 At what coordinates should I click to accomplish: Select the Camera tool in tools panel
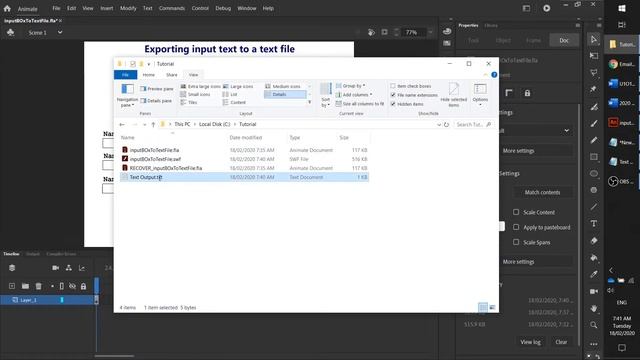594,291
